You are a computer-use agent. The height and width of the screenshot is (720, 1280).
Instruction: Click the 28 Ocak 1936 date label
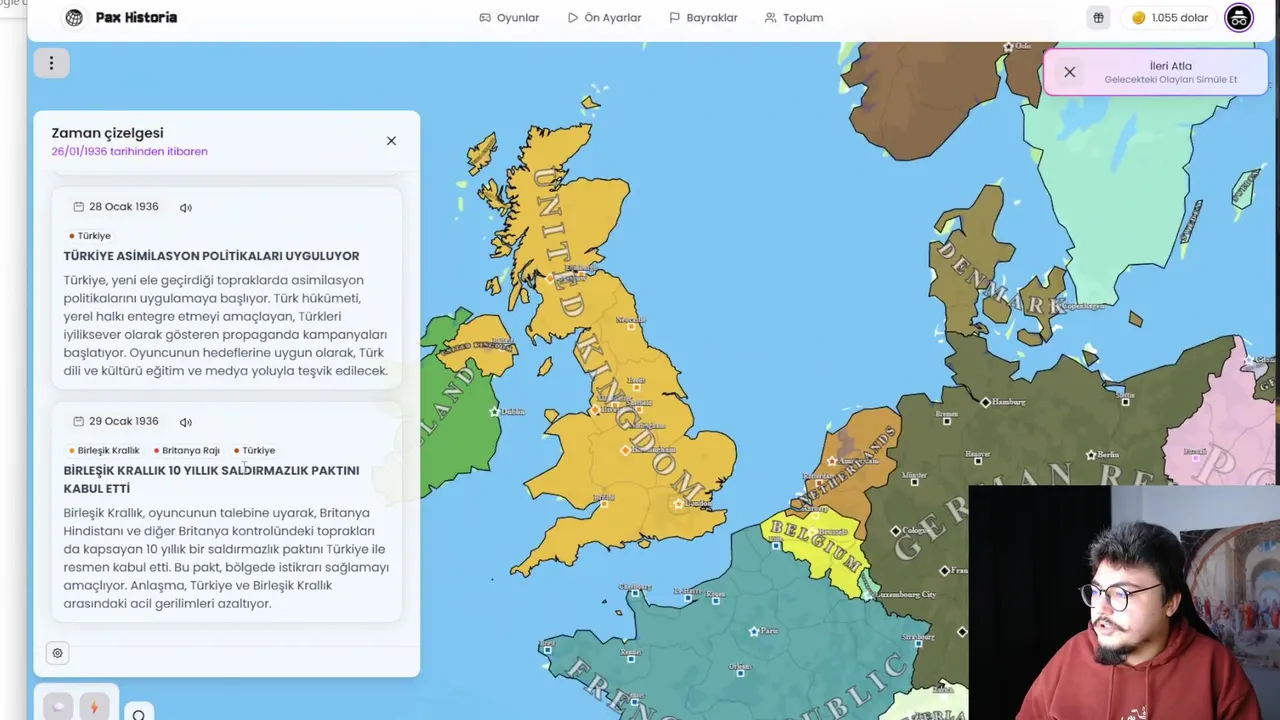[x=124, y=207]
